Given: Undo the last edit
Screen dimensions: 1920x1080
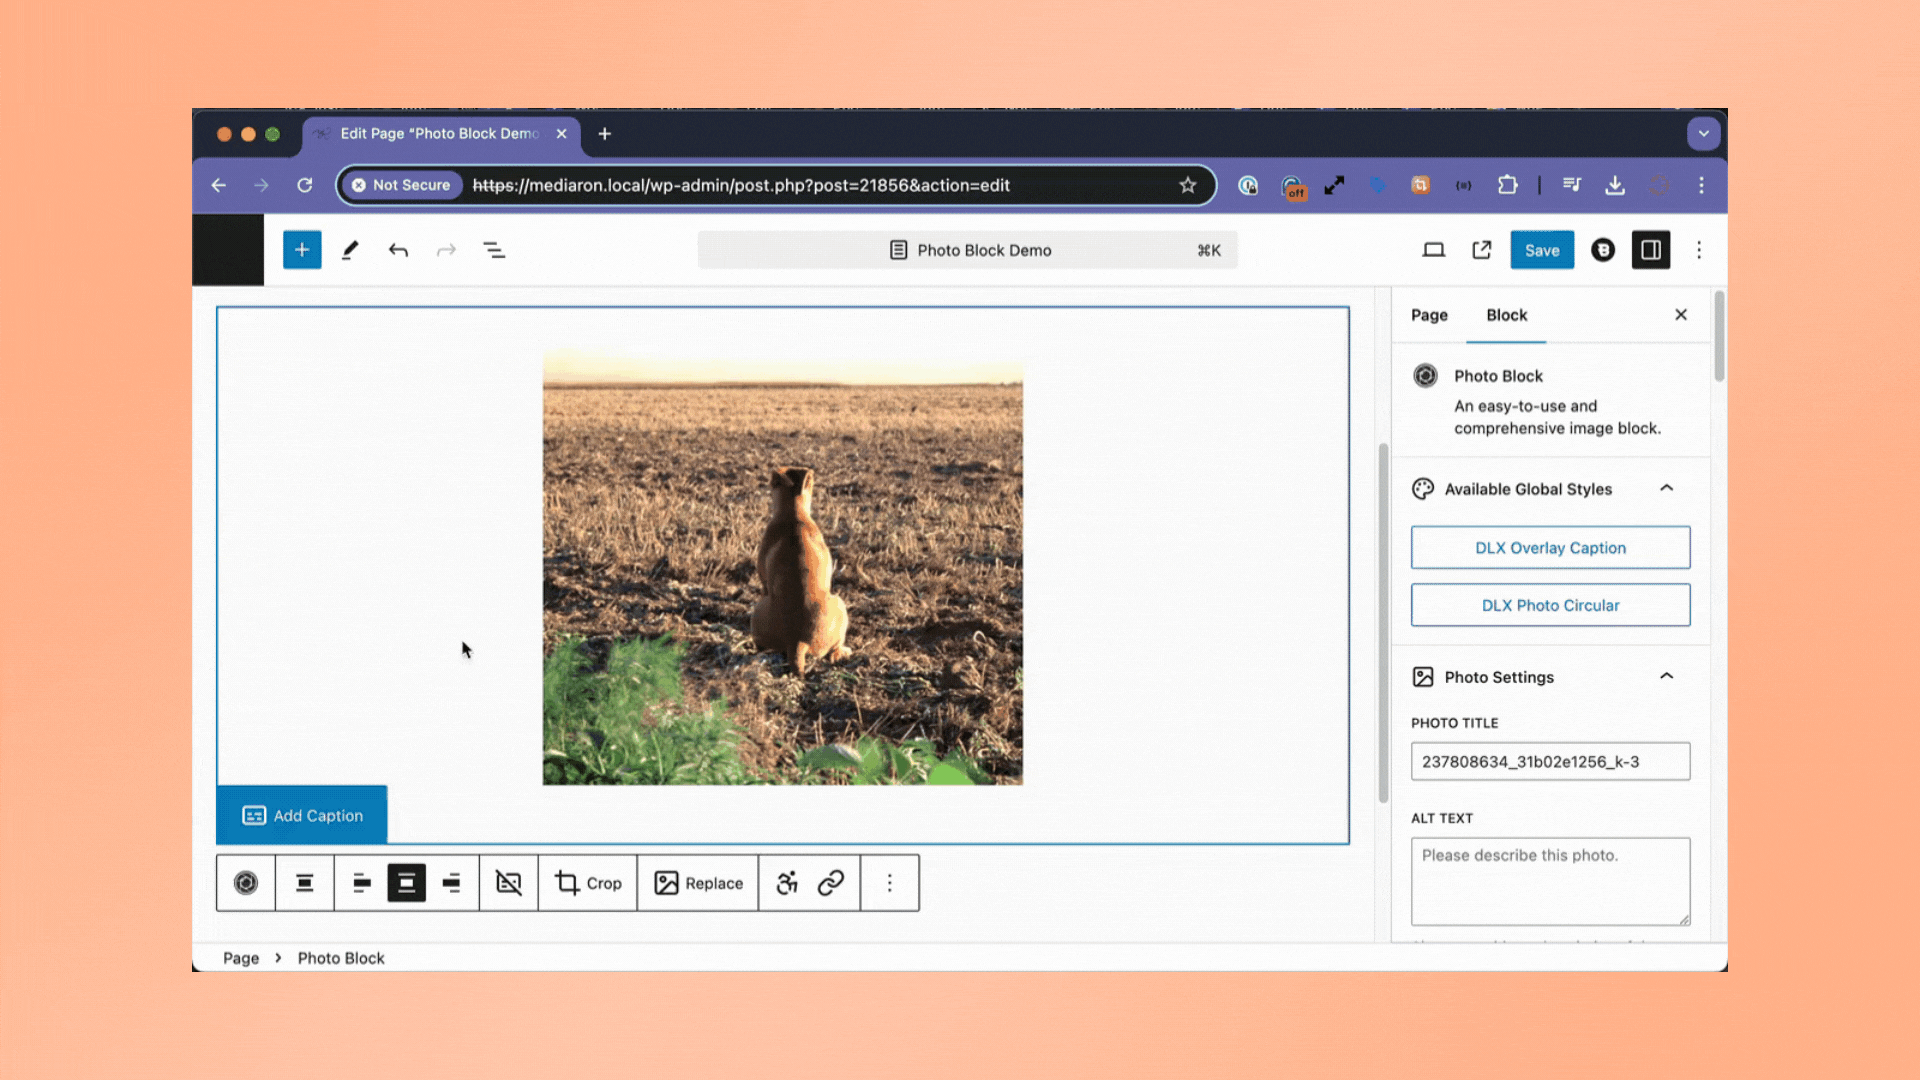Looking at the screenshot, I should 398,250.
